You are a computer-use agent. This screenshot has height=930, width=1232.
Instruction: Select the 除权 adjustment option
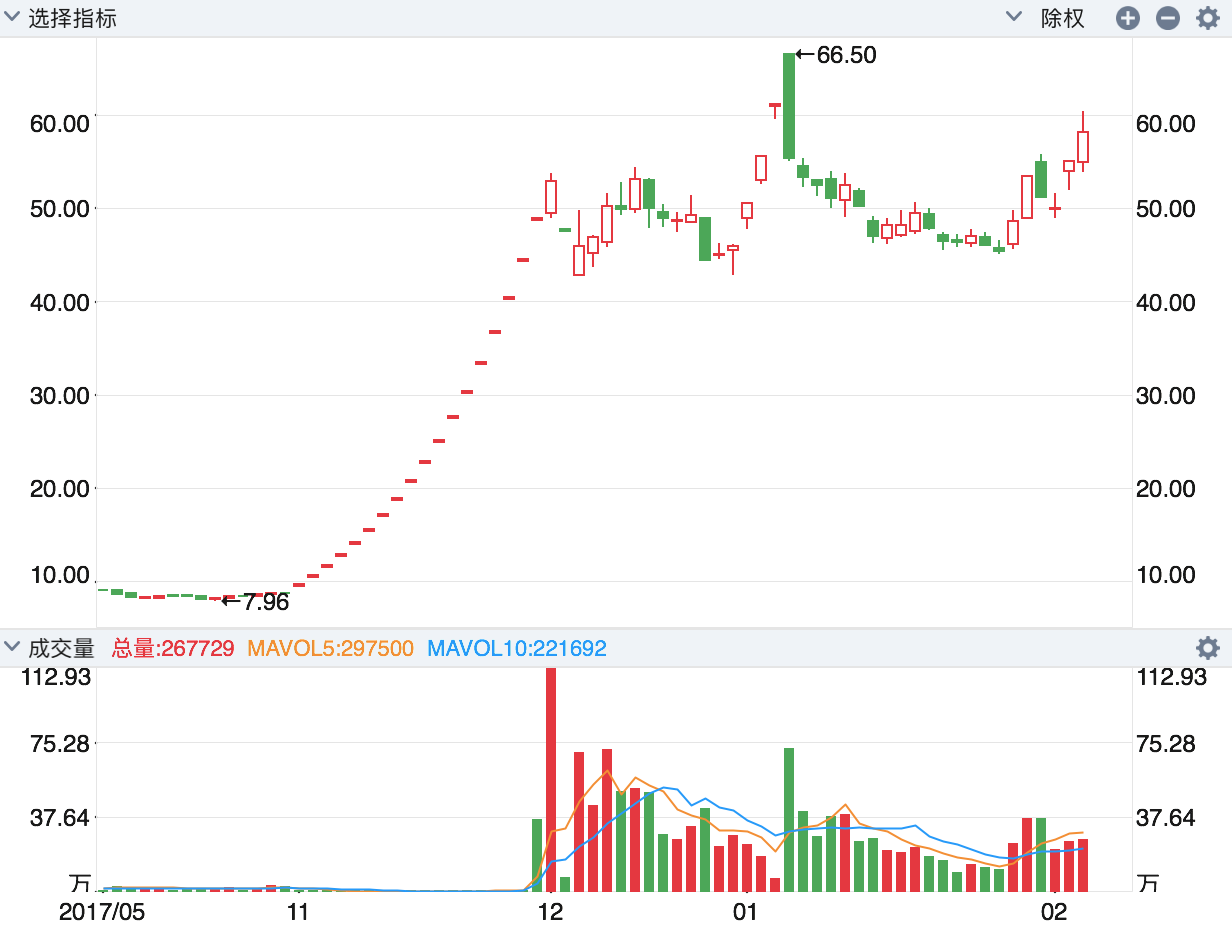pos(1063,18)
